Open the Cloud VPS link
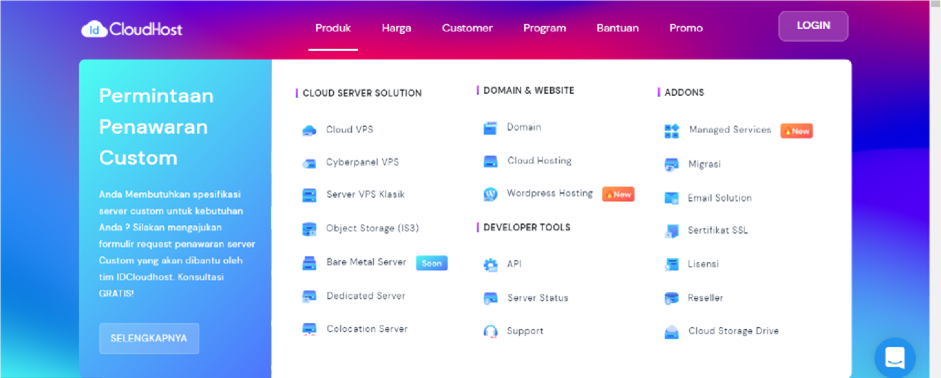 point(350,130)
